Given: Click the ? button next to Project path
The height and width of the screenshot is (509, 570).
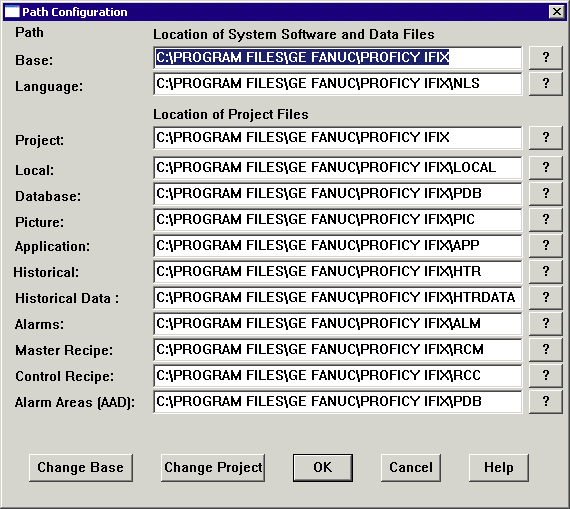Looking at the screenshot, I should pos(546,137).
